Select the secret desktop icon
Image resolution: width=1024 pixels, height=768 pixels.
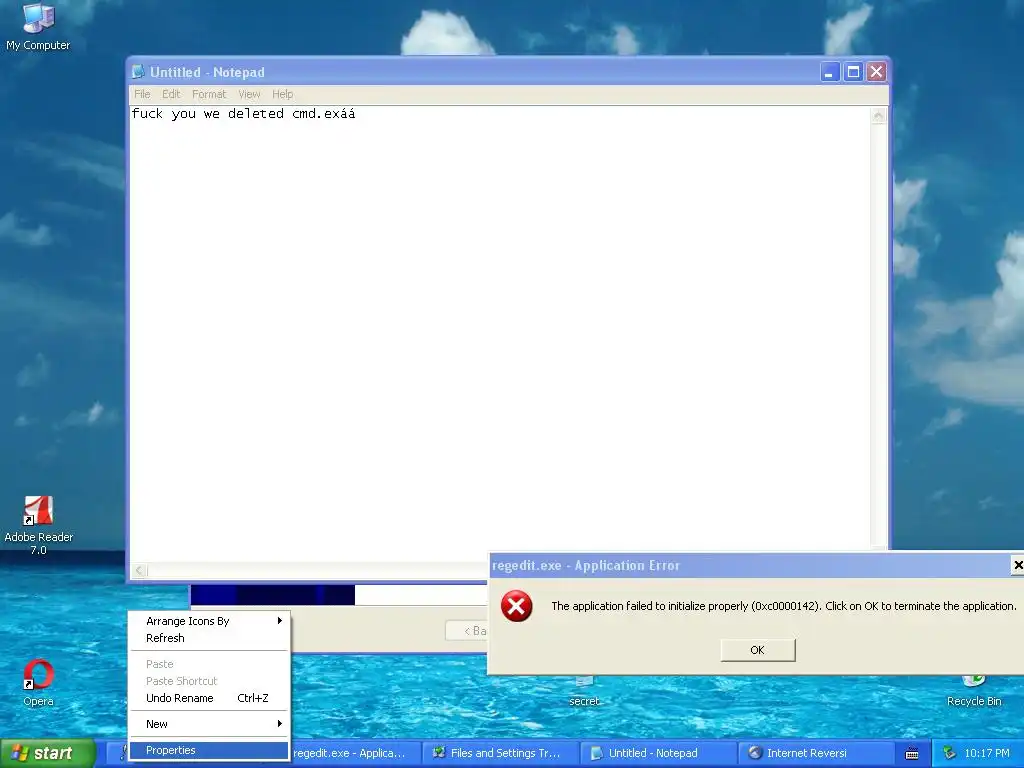point(584,692)
